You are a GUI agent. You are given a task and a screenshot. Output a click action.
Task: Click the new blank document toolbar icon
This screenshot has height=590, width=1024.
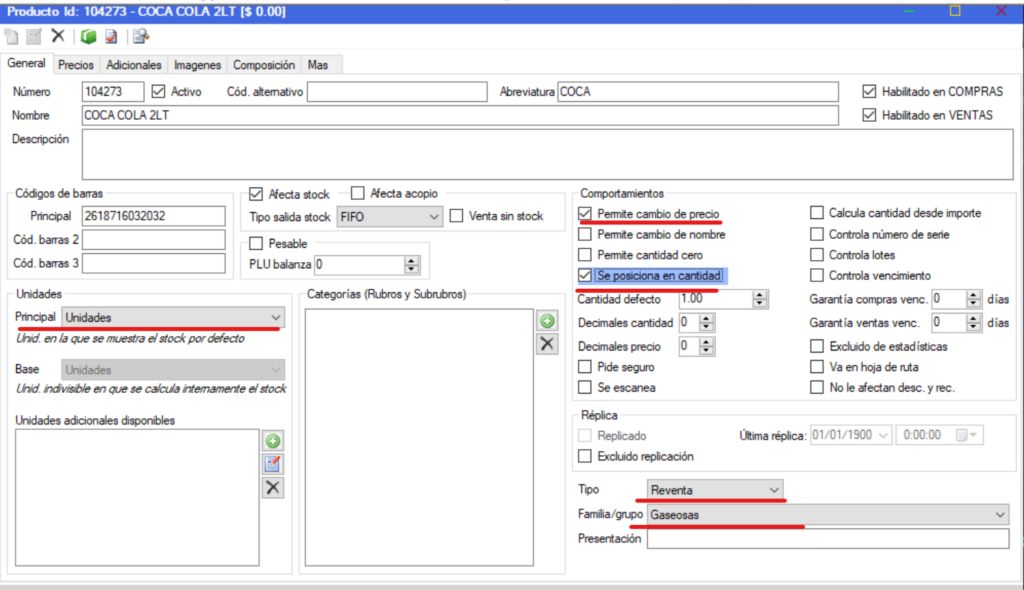pos(12,37)
